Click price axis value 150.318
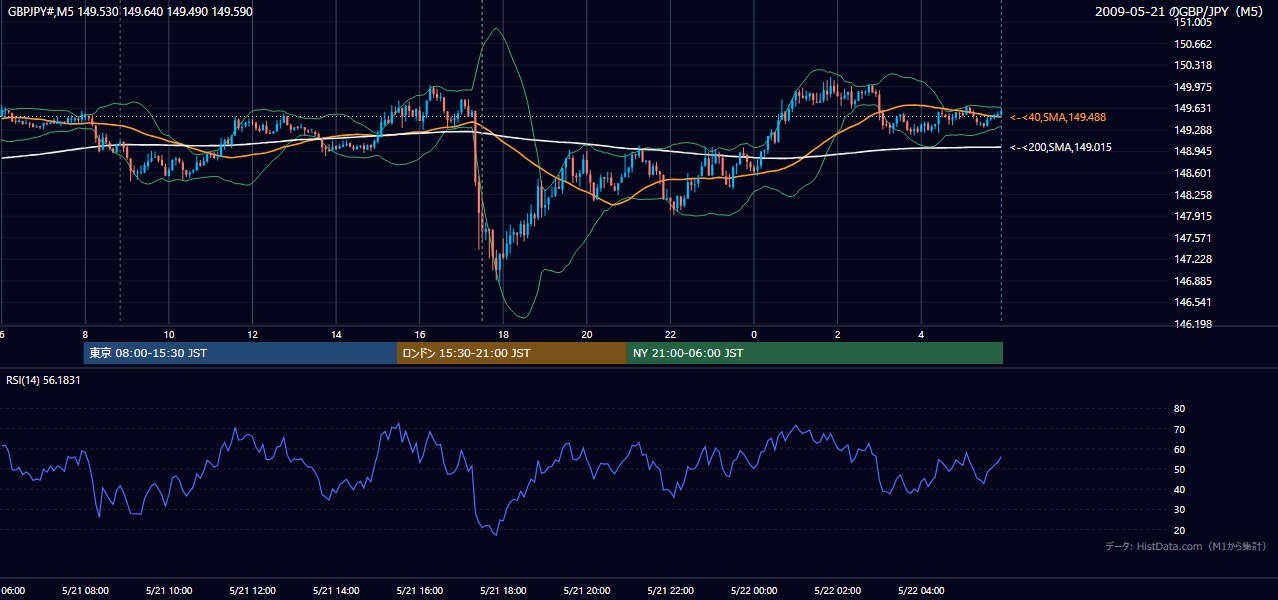The width and height of the screenshot is (1278, 600). [1192, 65]
